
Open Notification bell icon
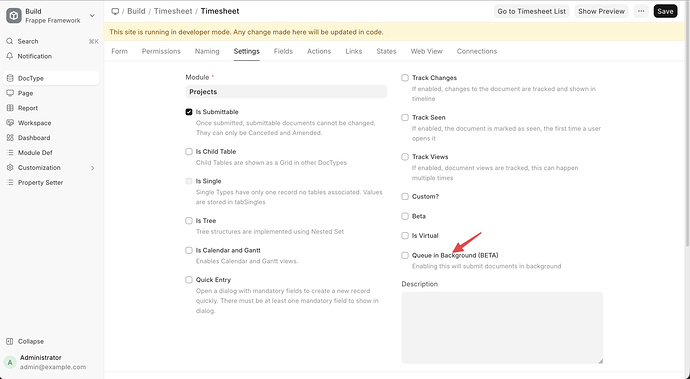pos(10,56)
